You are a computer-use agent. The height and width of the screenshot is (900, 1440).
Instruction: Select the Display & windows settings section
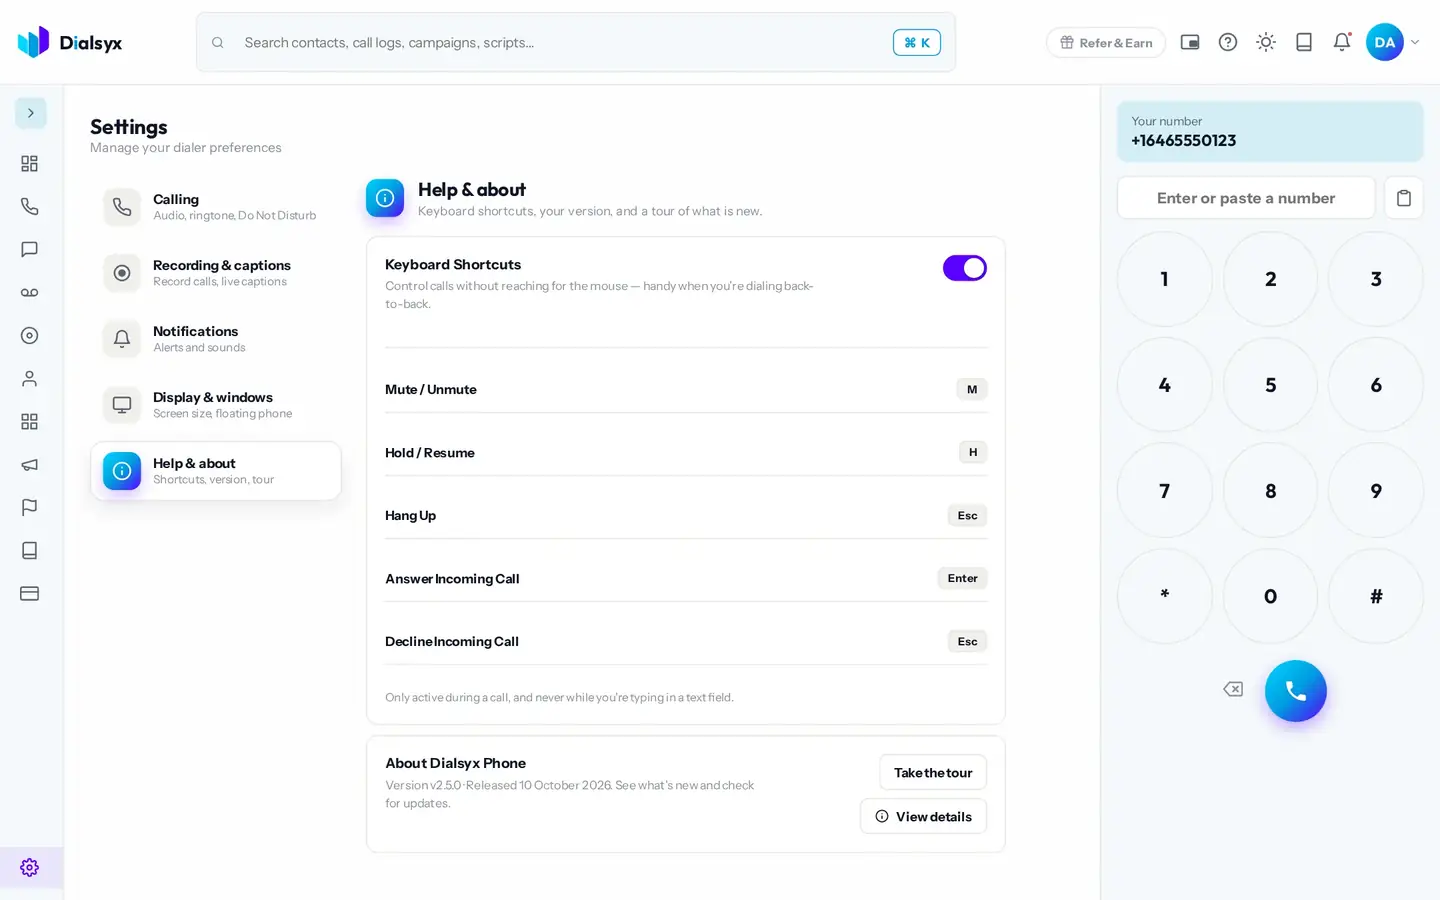216,405
